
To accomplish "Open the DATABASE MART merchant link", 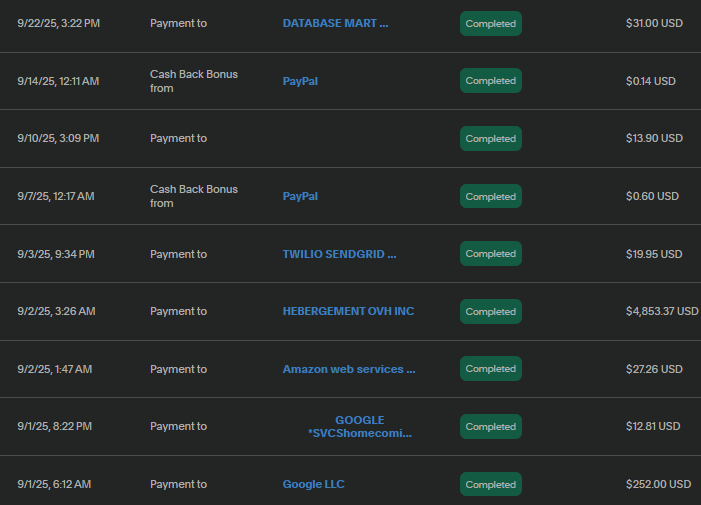I will point(335,23).
